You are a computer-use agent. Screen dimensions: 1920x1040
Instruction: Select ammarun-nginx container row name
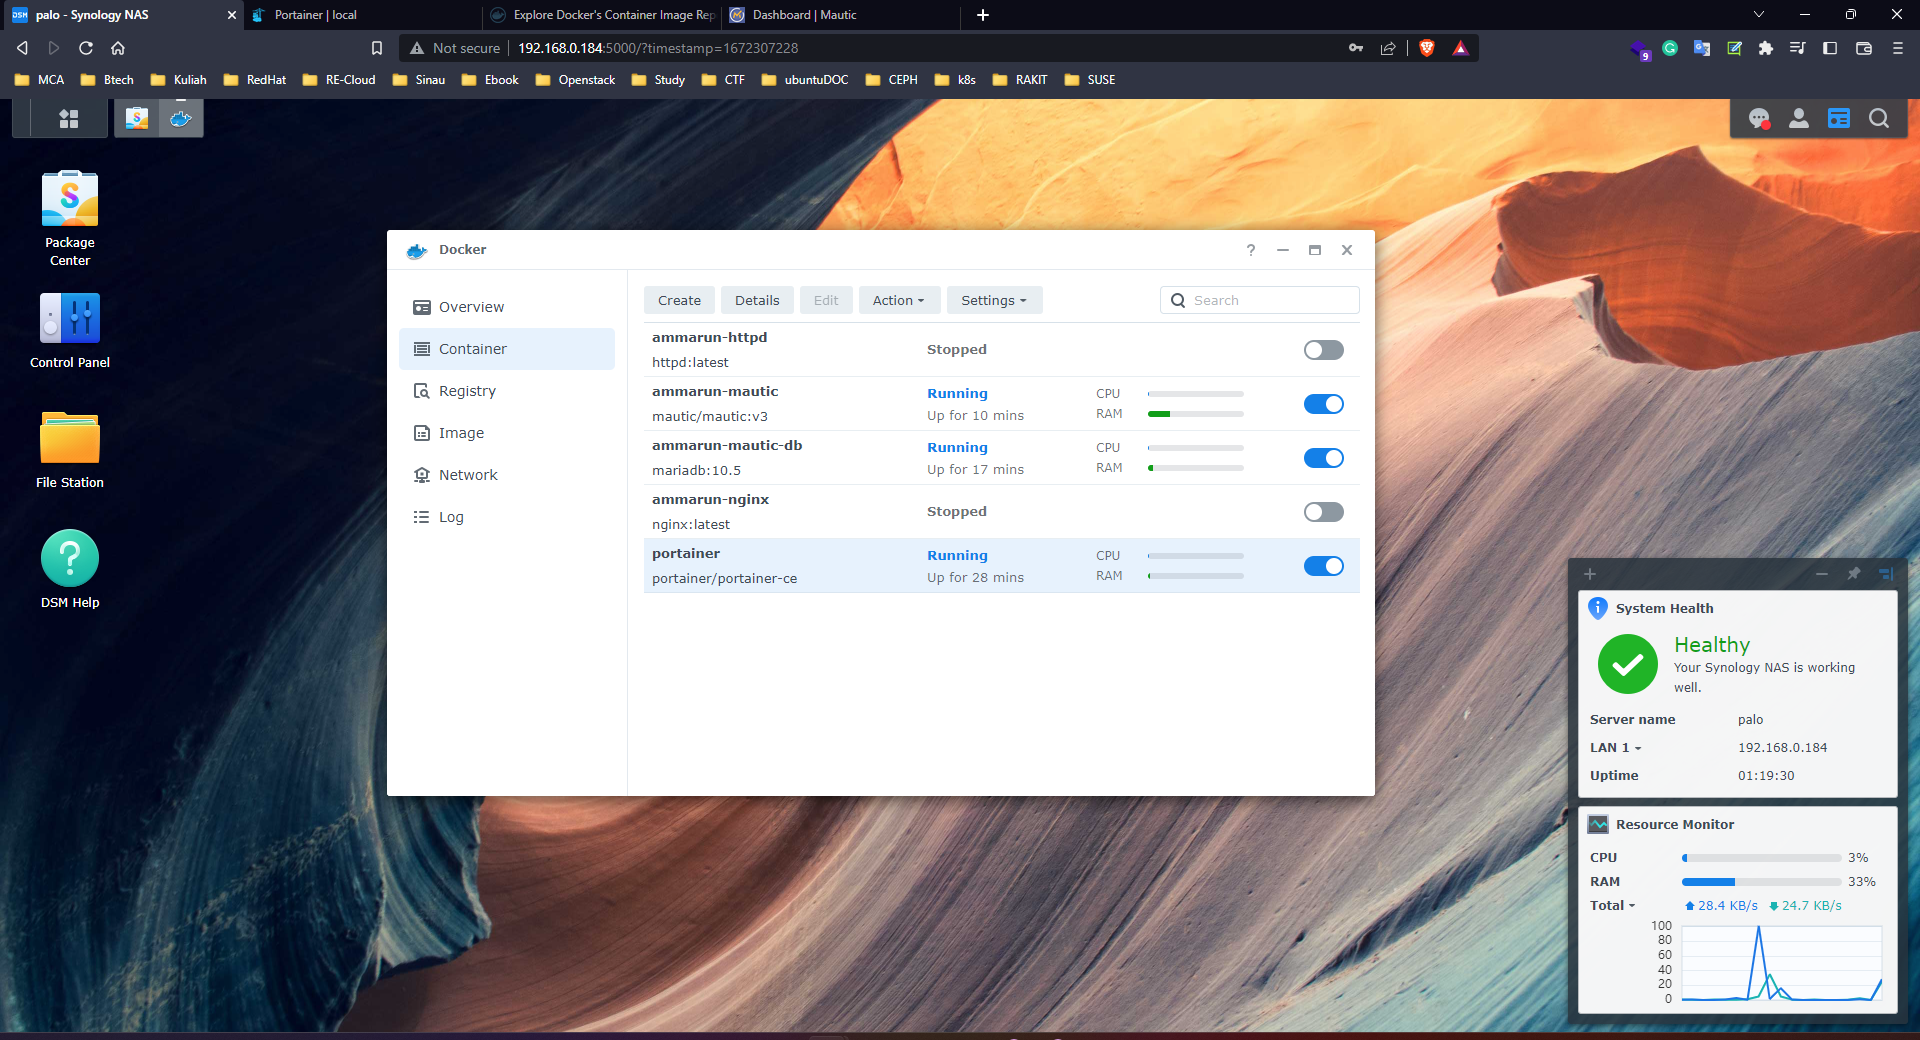tap(710, 499)
